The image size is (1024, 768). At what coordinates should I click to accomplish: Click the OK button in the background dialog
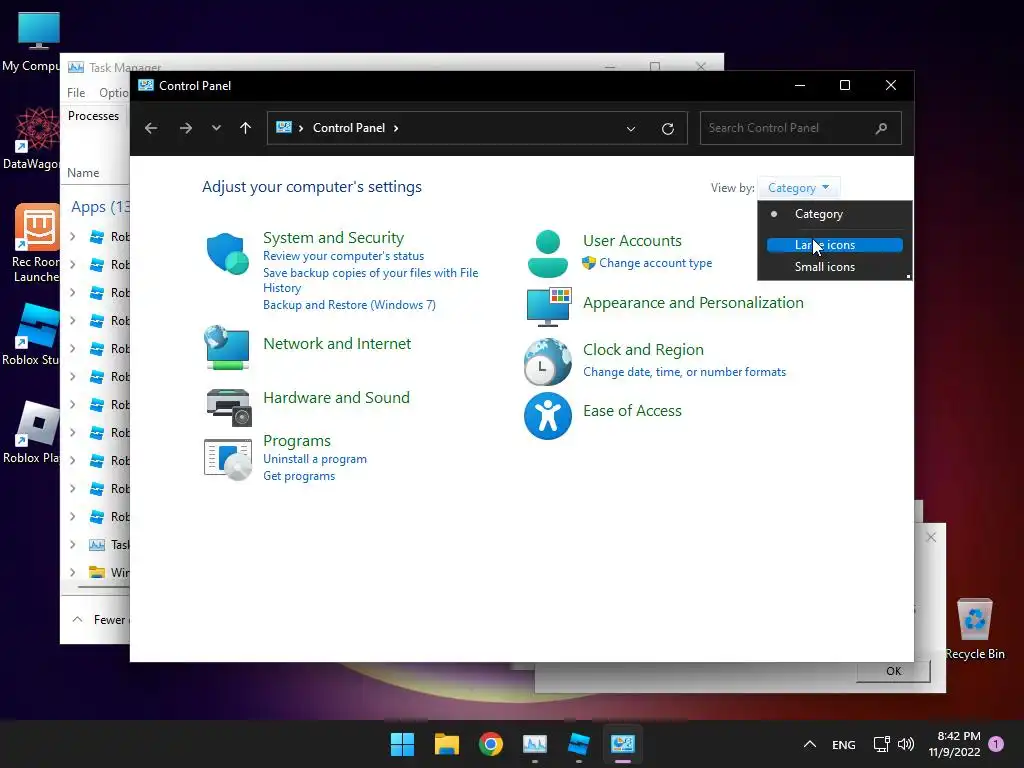coord(893,671)
